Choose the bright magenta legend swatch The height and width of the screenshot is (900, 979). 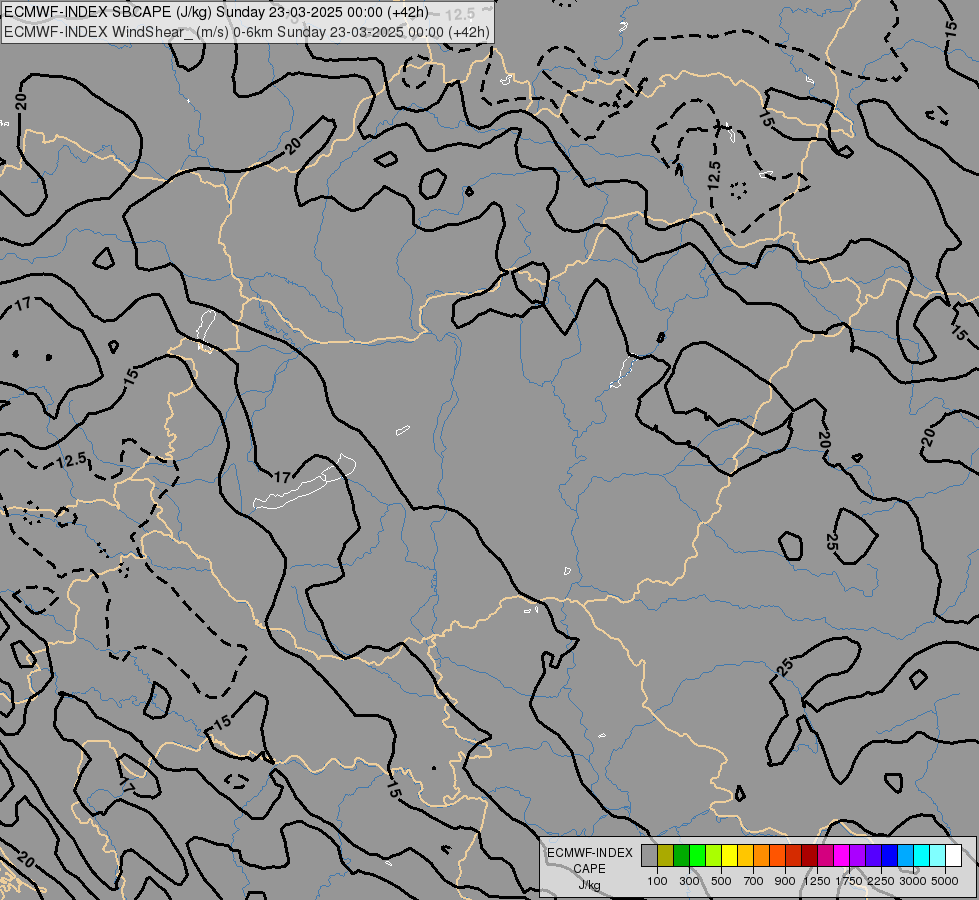pyautogui.click(x=842, y=855)
